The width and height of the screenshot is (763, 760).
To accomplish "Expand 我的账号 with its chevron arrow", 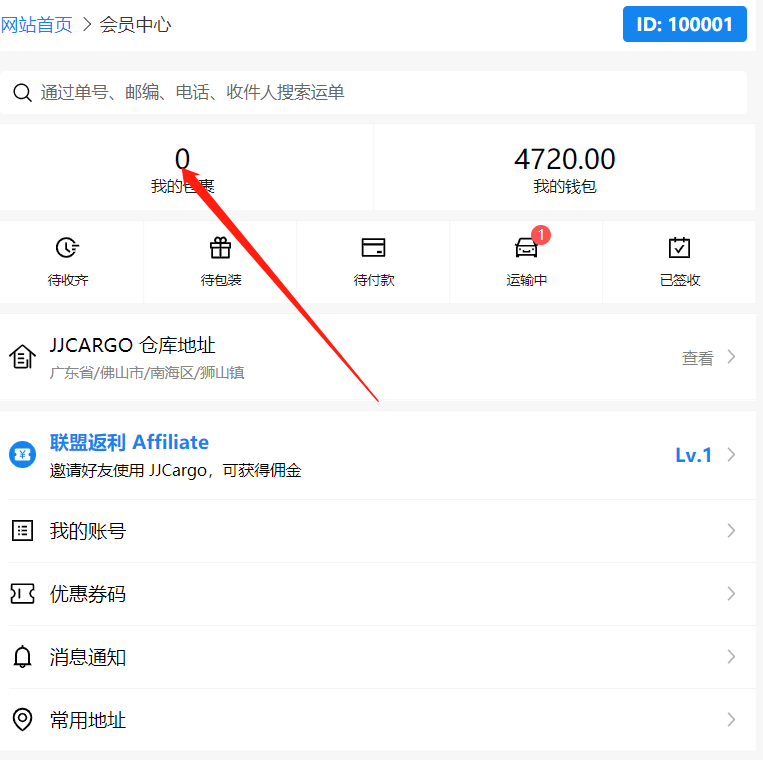I will (x=731, y=531).
